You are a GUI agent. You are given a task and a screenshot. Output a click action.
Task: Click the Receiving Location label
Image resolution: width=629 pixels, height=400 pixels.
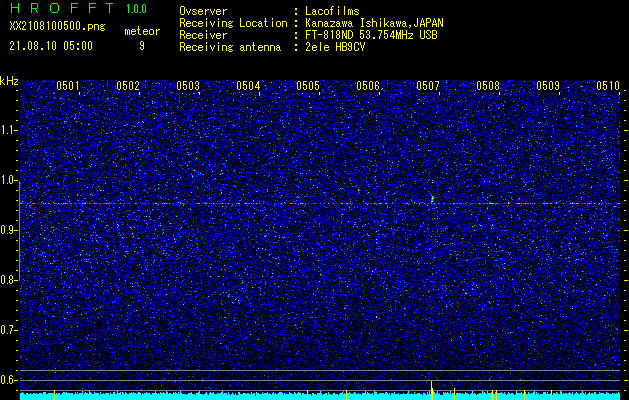pos(233,23)
